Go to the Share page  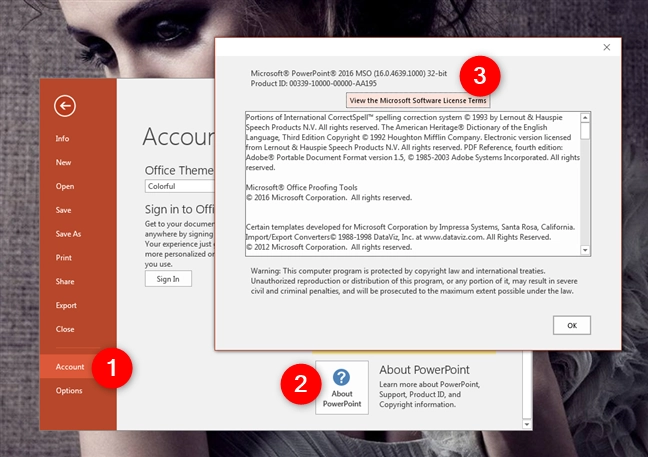65,281
